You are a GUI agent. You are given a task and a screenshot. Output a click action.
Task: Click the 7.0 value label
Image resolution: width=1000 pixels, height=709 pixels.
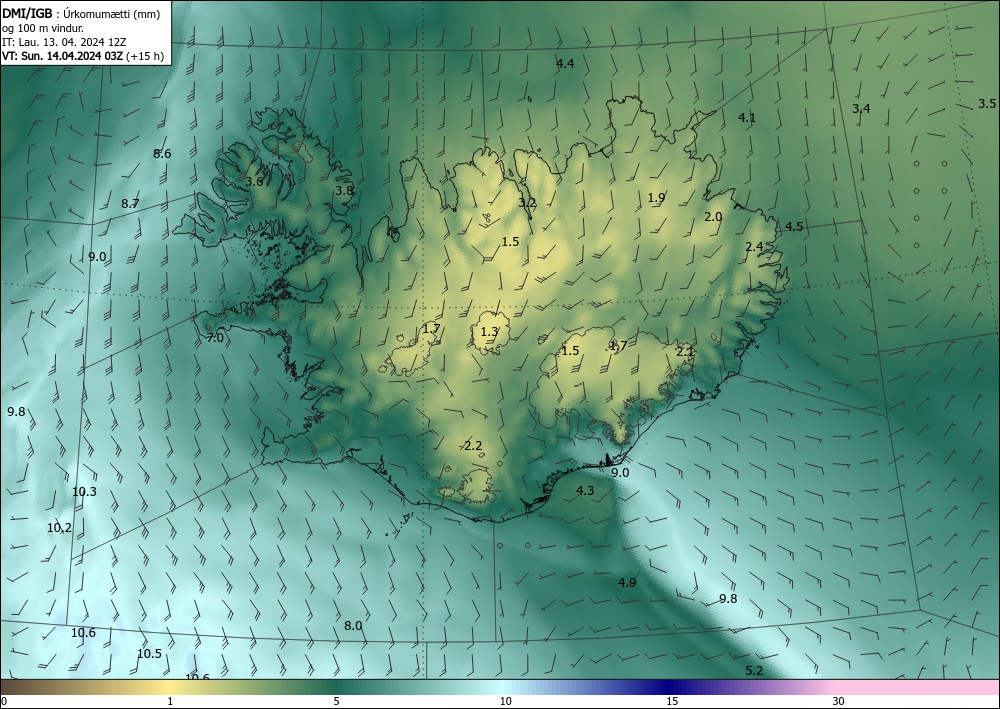tap(215, 338)
